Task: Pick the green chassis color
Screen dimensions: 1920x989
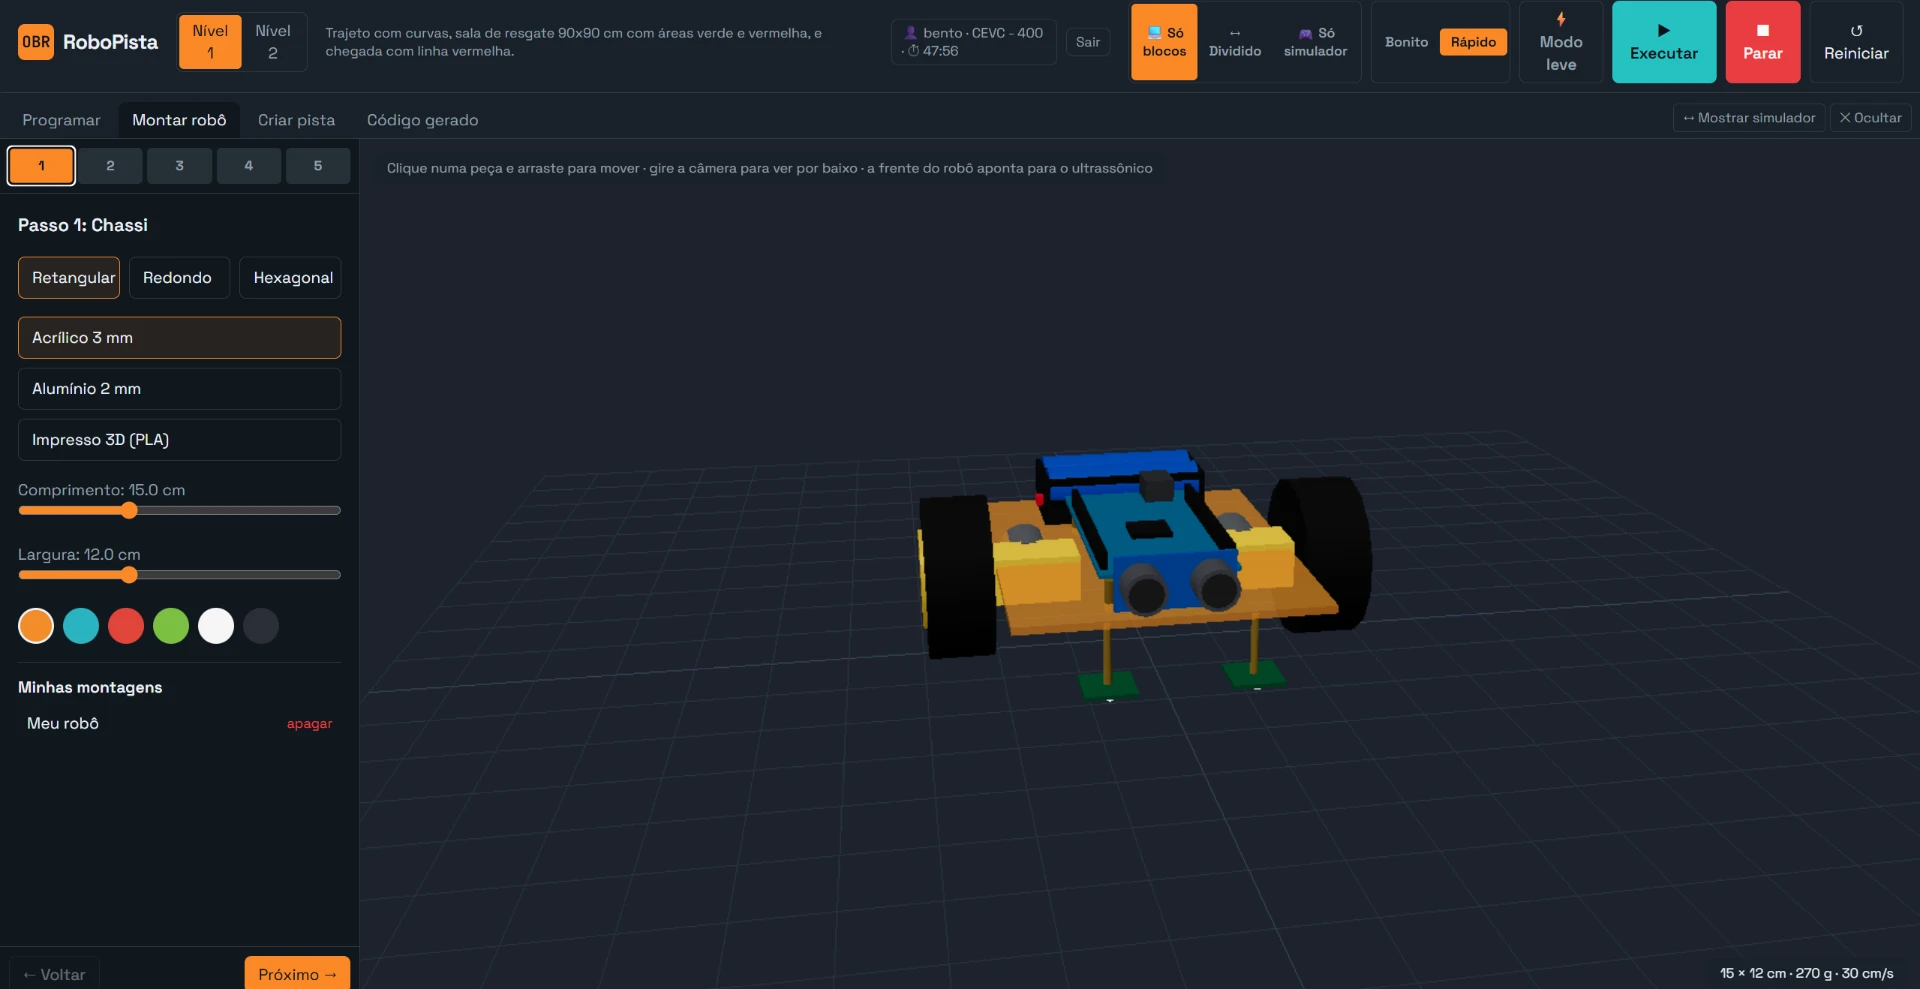Action: click(171, 626)
